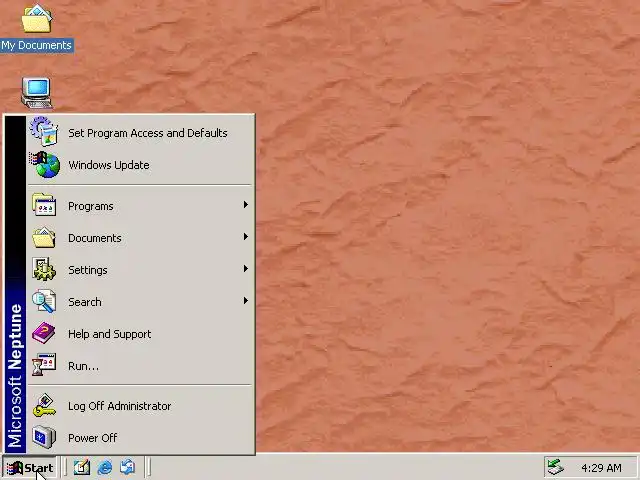This screenshot has width=640, height=480.
Task: Click the network tray icon
Action: point(556,467)
